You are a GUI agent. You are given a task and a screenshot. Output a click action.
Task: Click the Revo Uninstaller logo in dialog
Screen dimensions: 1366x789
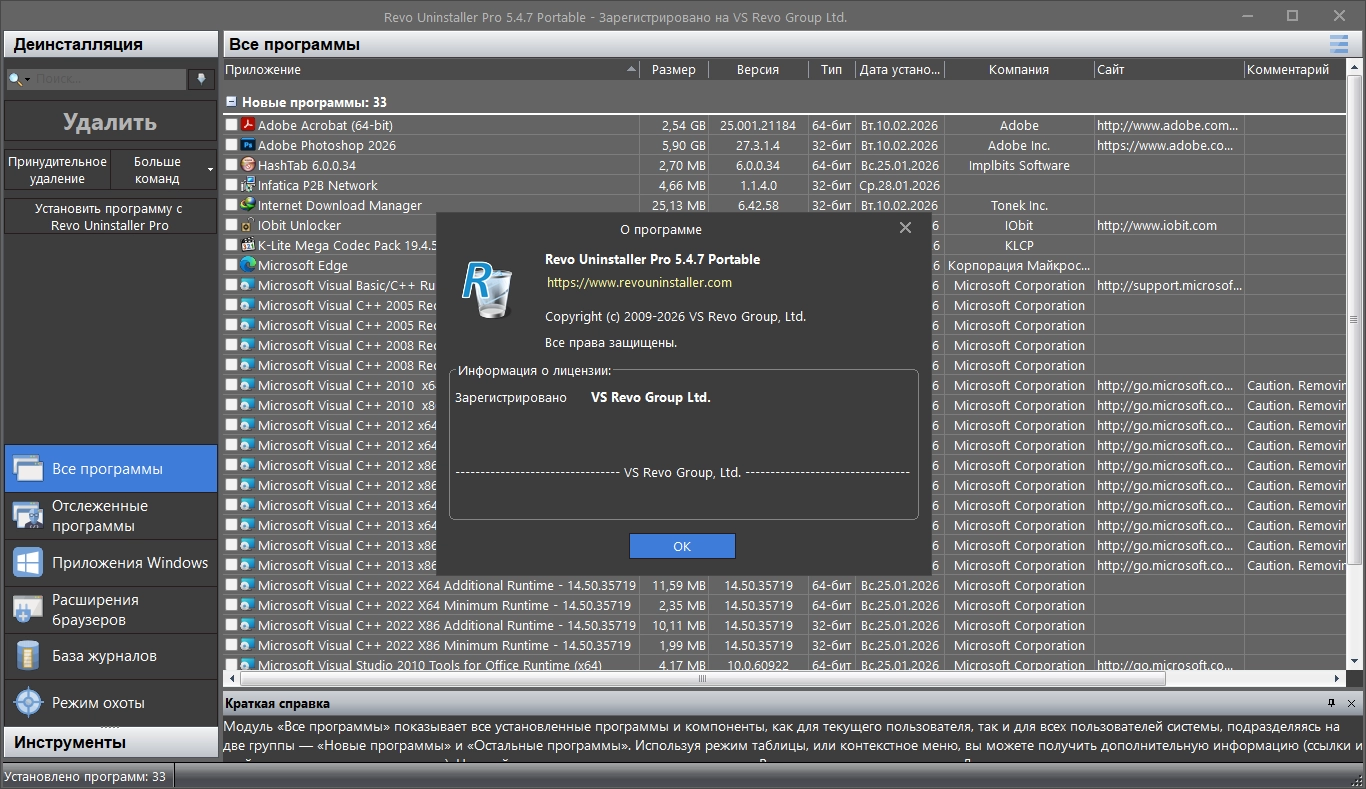487,288
